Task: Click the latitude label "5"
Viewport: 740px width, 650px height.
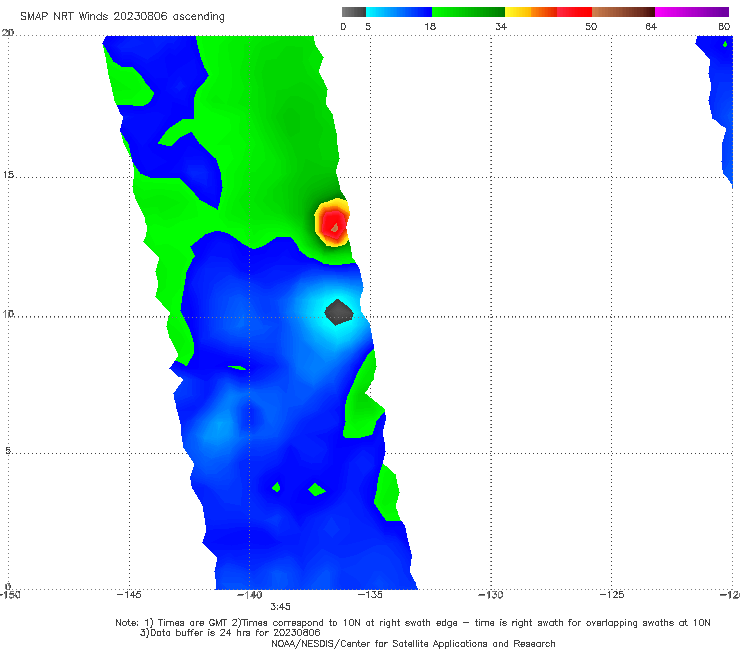Action: click(8, 450)
